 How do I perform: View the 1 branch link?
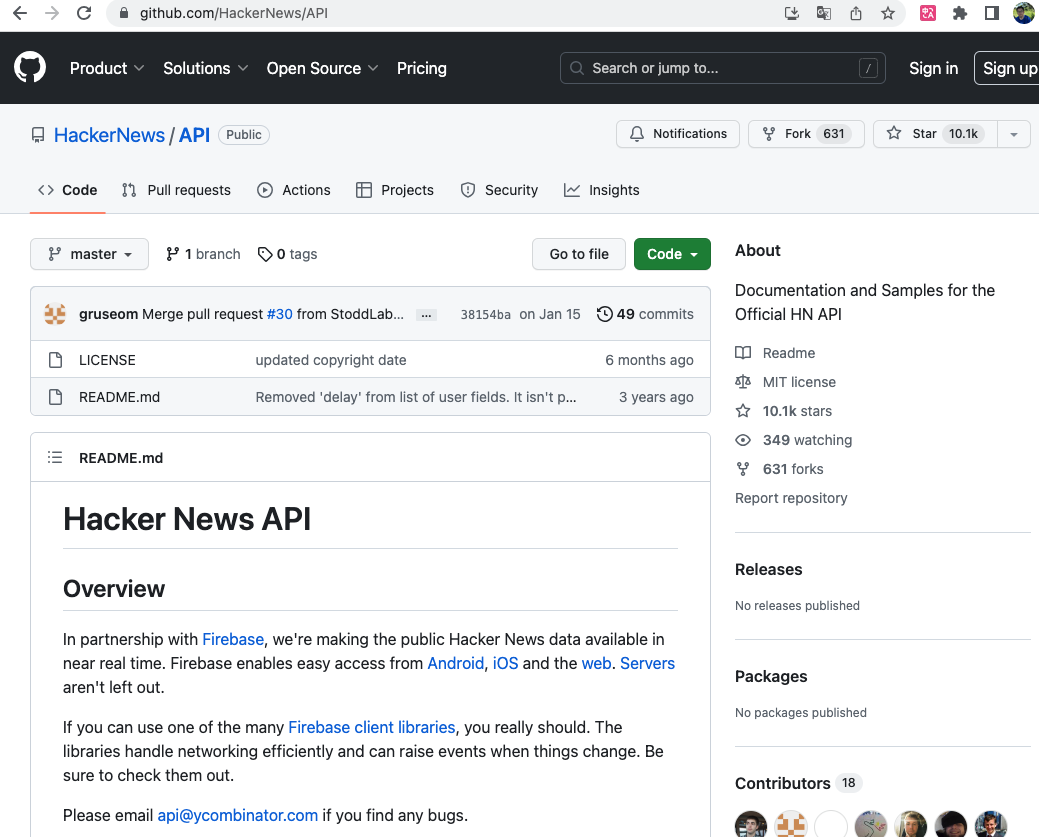point(203,254)
